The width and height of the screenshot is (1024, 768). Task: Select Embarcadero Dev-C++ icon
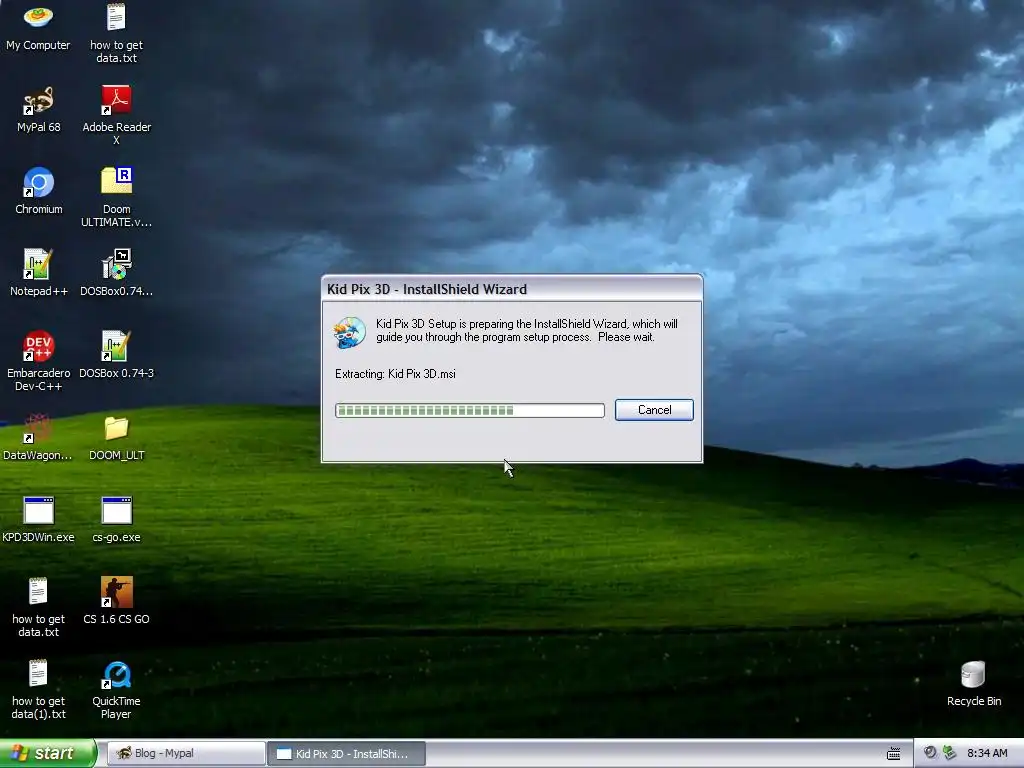pyautogui.click(x=39, y=361)
